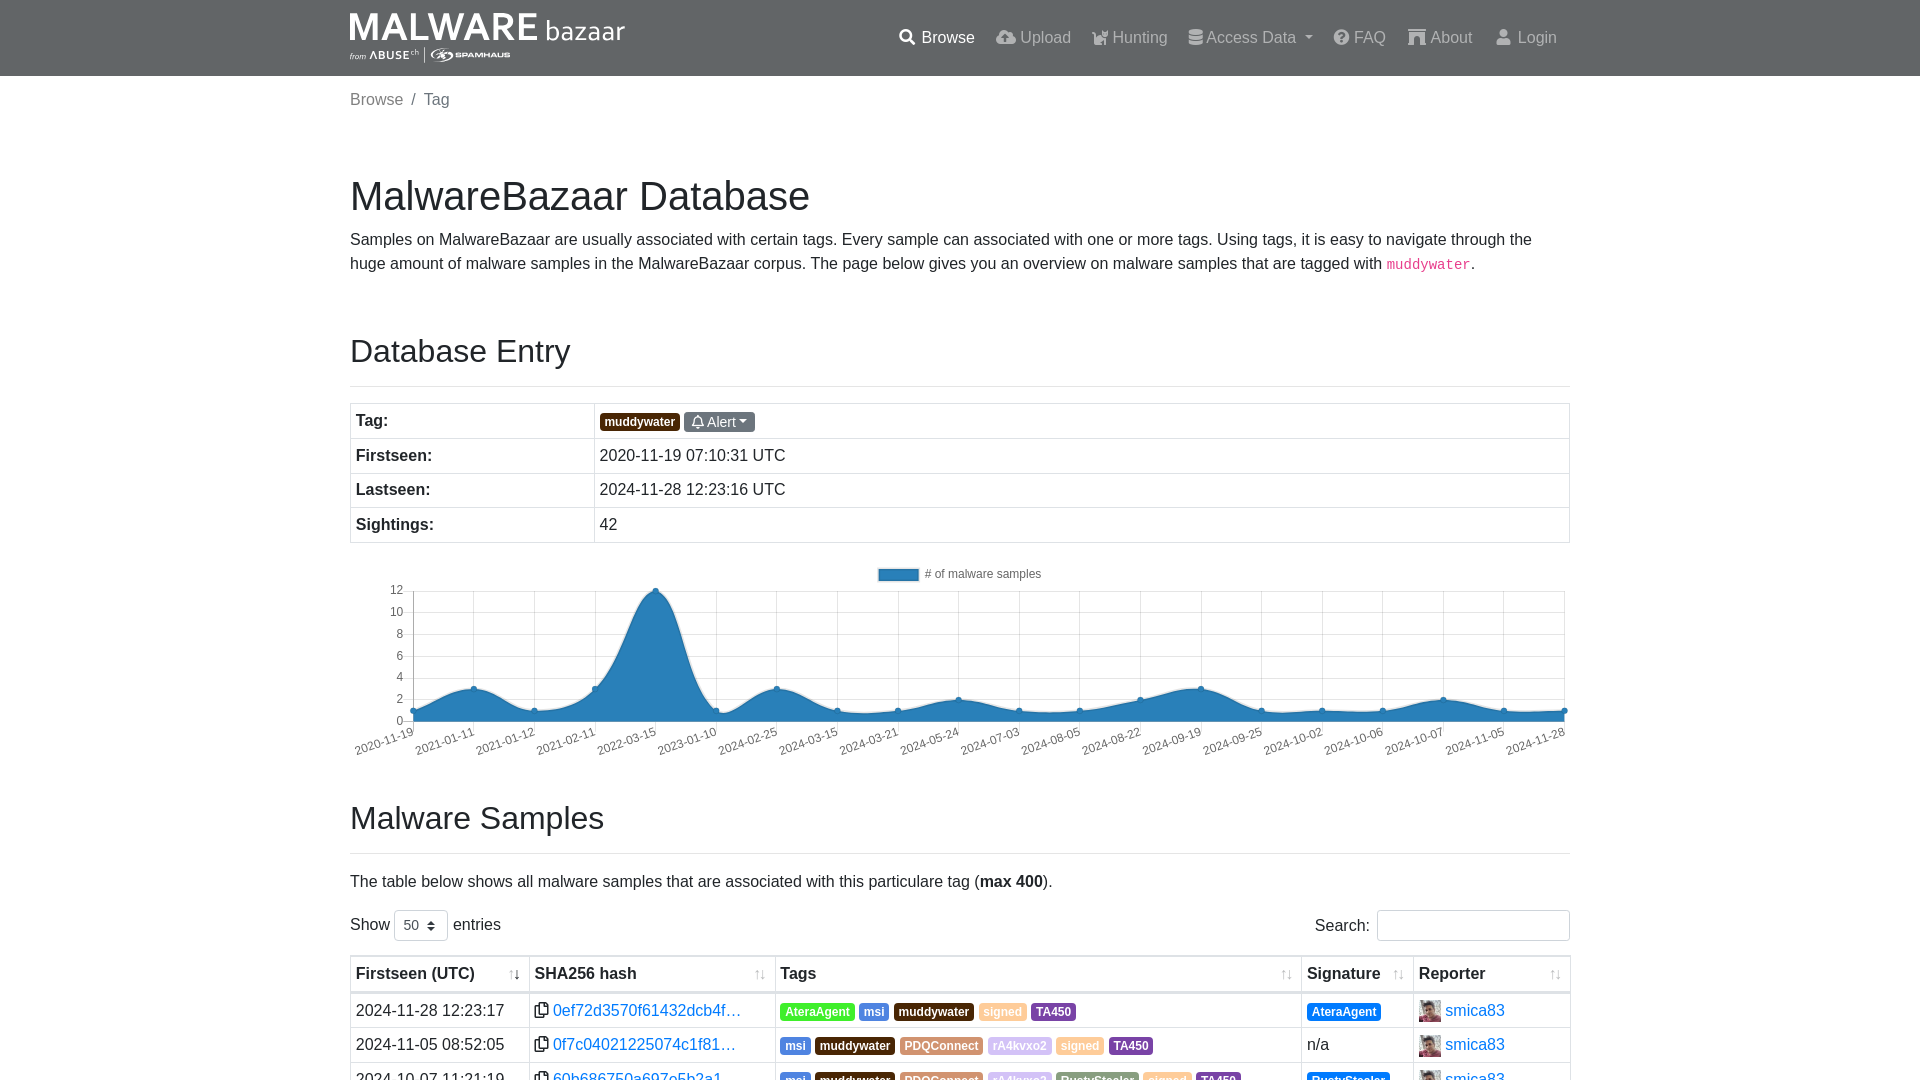The width and height of the screenshot is (1920, 1080).
Task: Open the About page
Action: point(1440,38)
